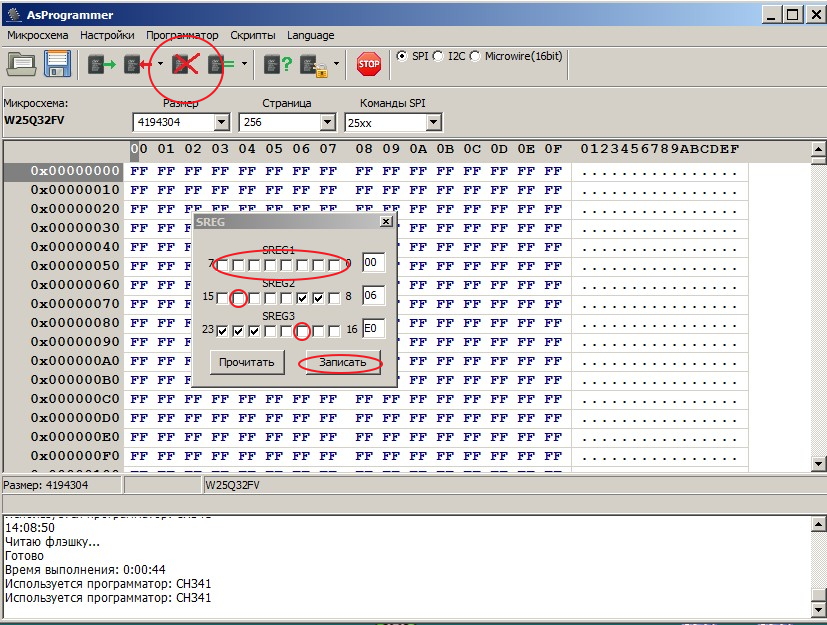Click the read chip icon with green arrow
The width and height of the screenshot is (827, 625).
(x=101, y=65)
